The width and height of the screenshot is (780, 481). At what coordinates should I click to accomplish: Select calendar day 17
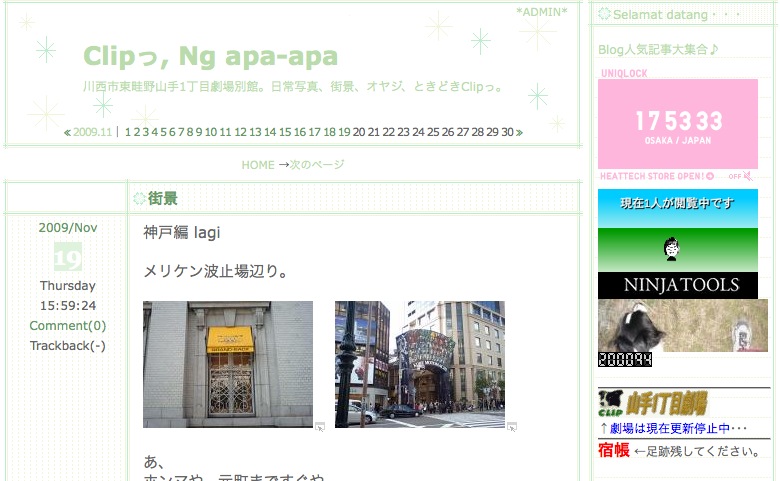pyautogui.click(x=314, y=132)
